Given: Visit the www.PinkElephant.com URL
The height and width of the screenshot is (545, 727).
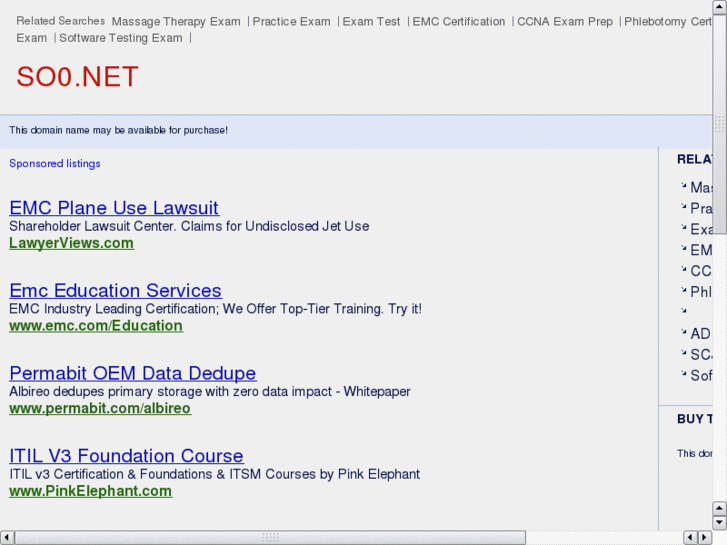Looking at the screenshot, I should click(x=90, y=491).
